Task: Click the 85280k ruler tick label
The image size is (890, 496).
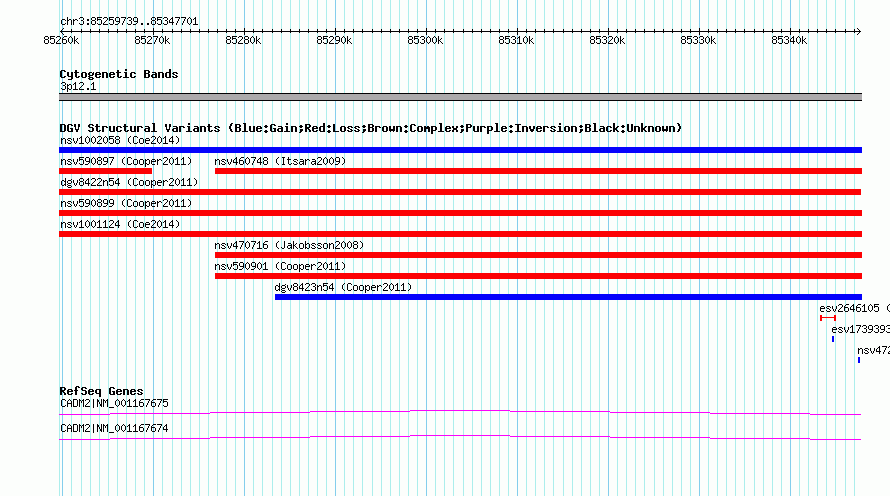Action: (x=243, y=40)
